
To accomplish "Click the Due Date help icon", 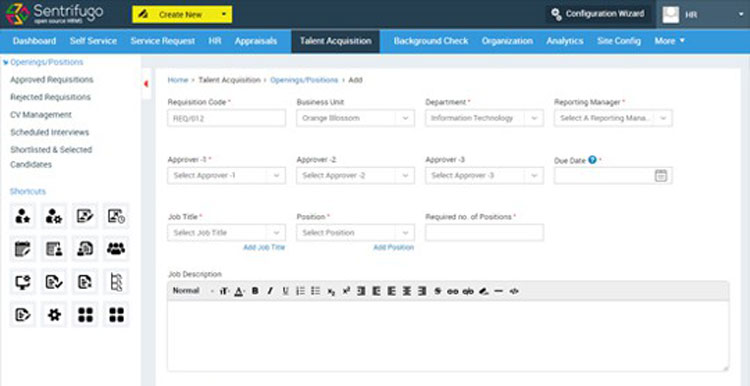I will [592, 160].
